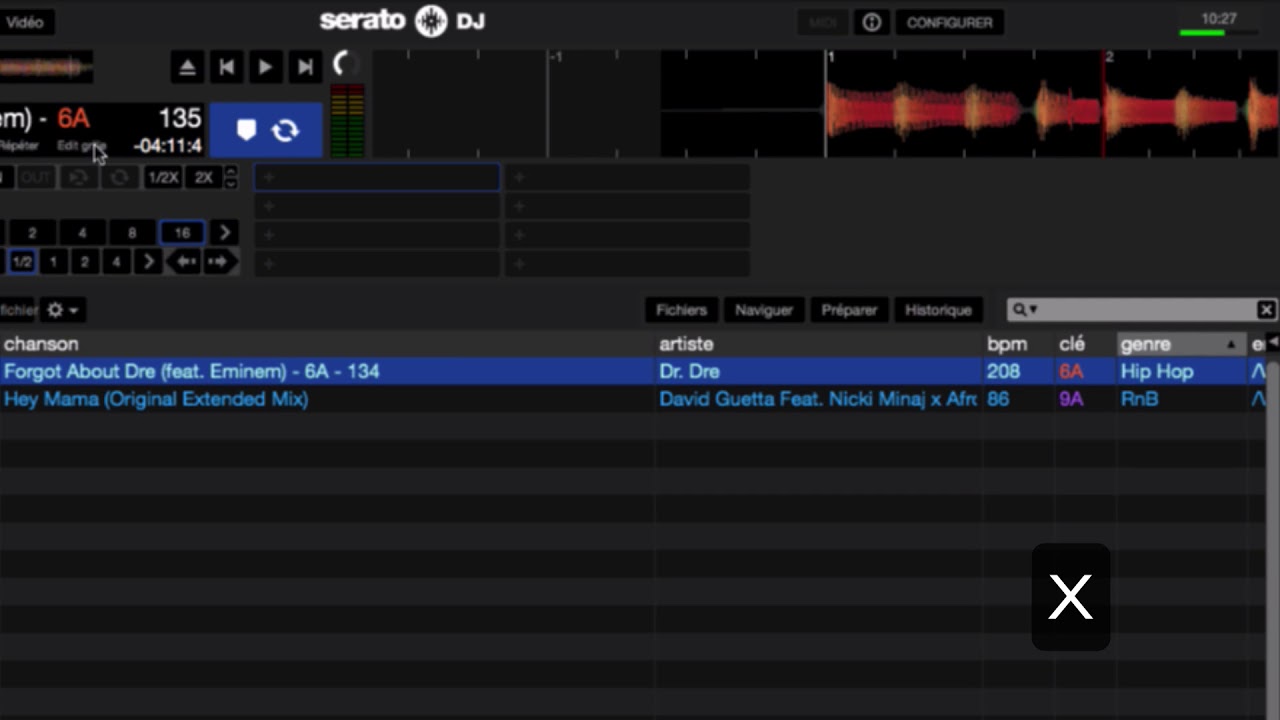Toggle the 1/2 beat button in the lower row
This screenshot has height=720, width=1280.
coord(21,262)
